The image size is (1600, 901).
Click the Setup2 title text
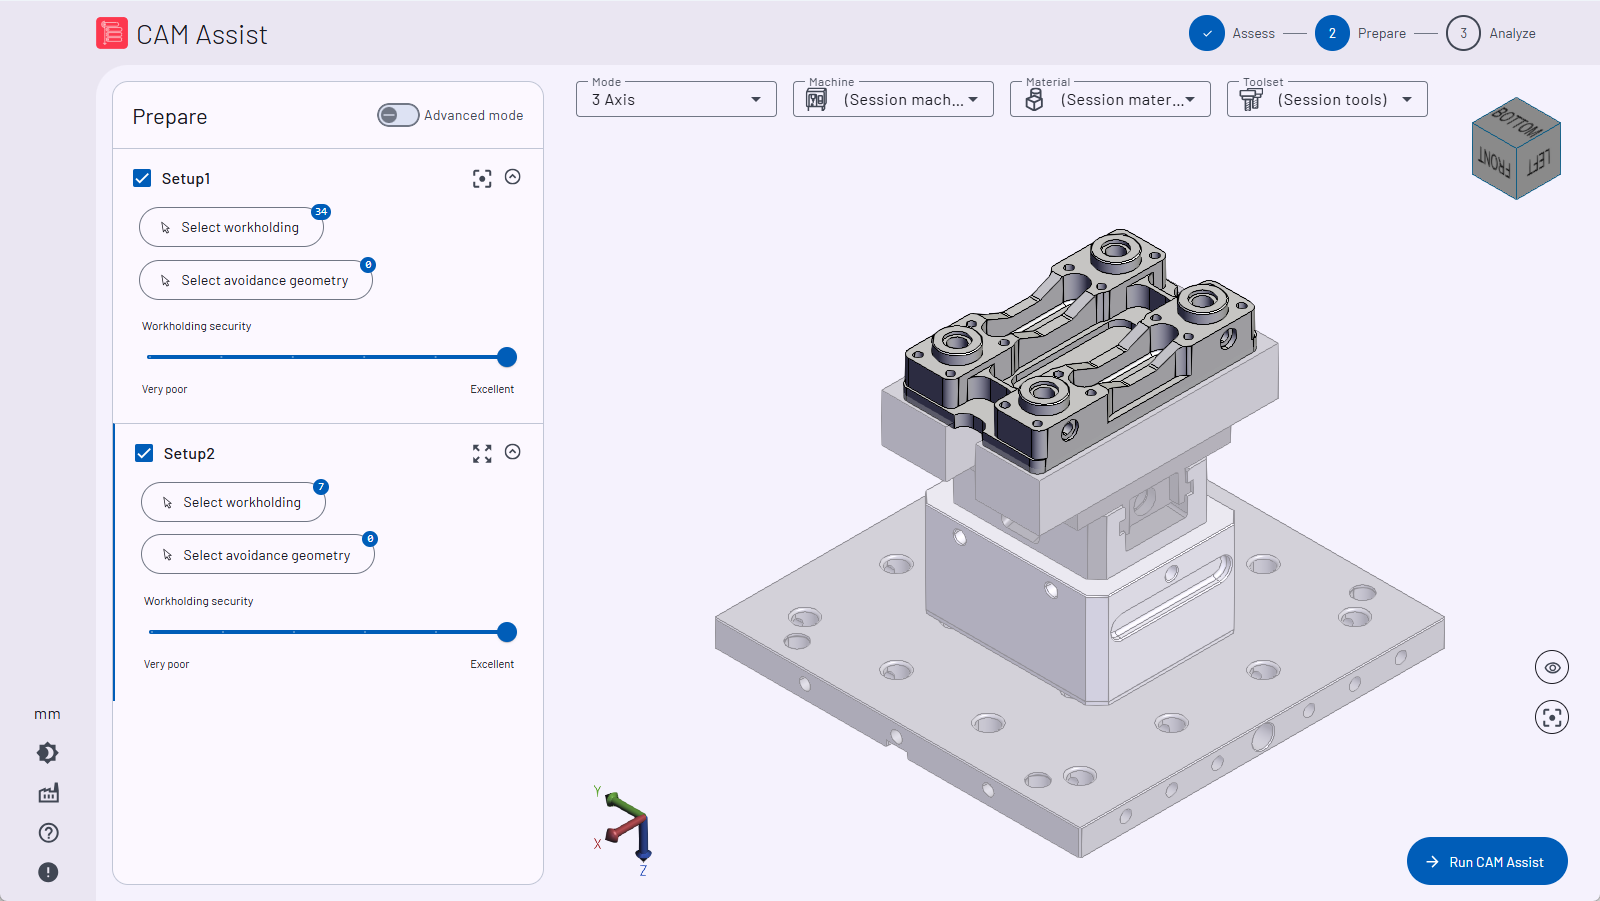189,454
